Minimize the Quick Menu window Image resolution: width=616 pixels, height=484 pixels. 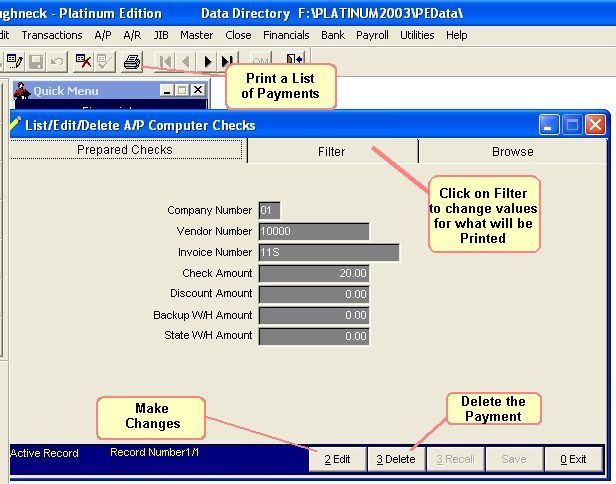[x=167, y=90]
